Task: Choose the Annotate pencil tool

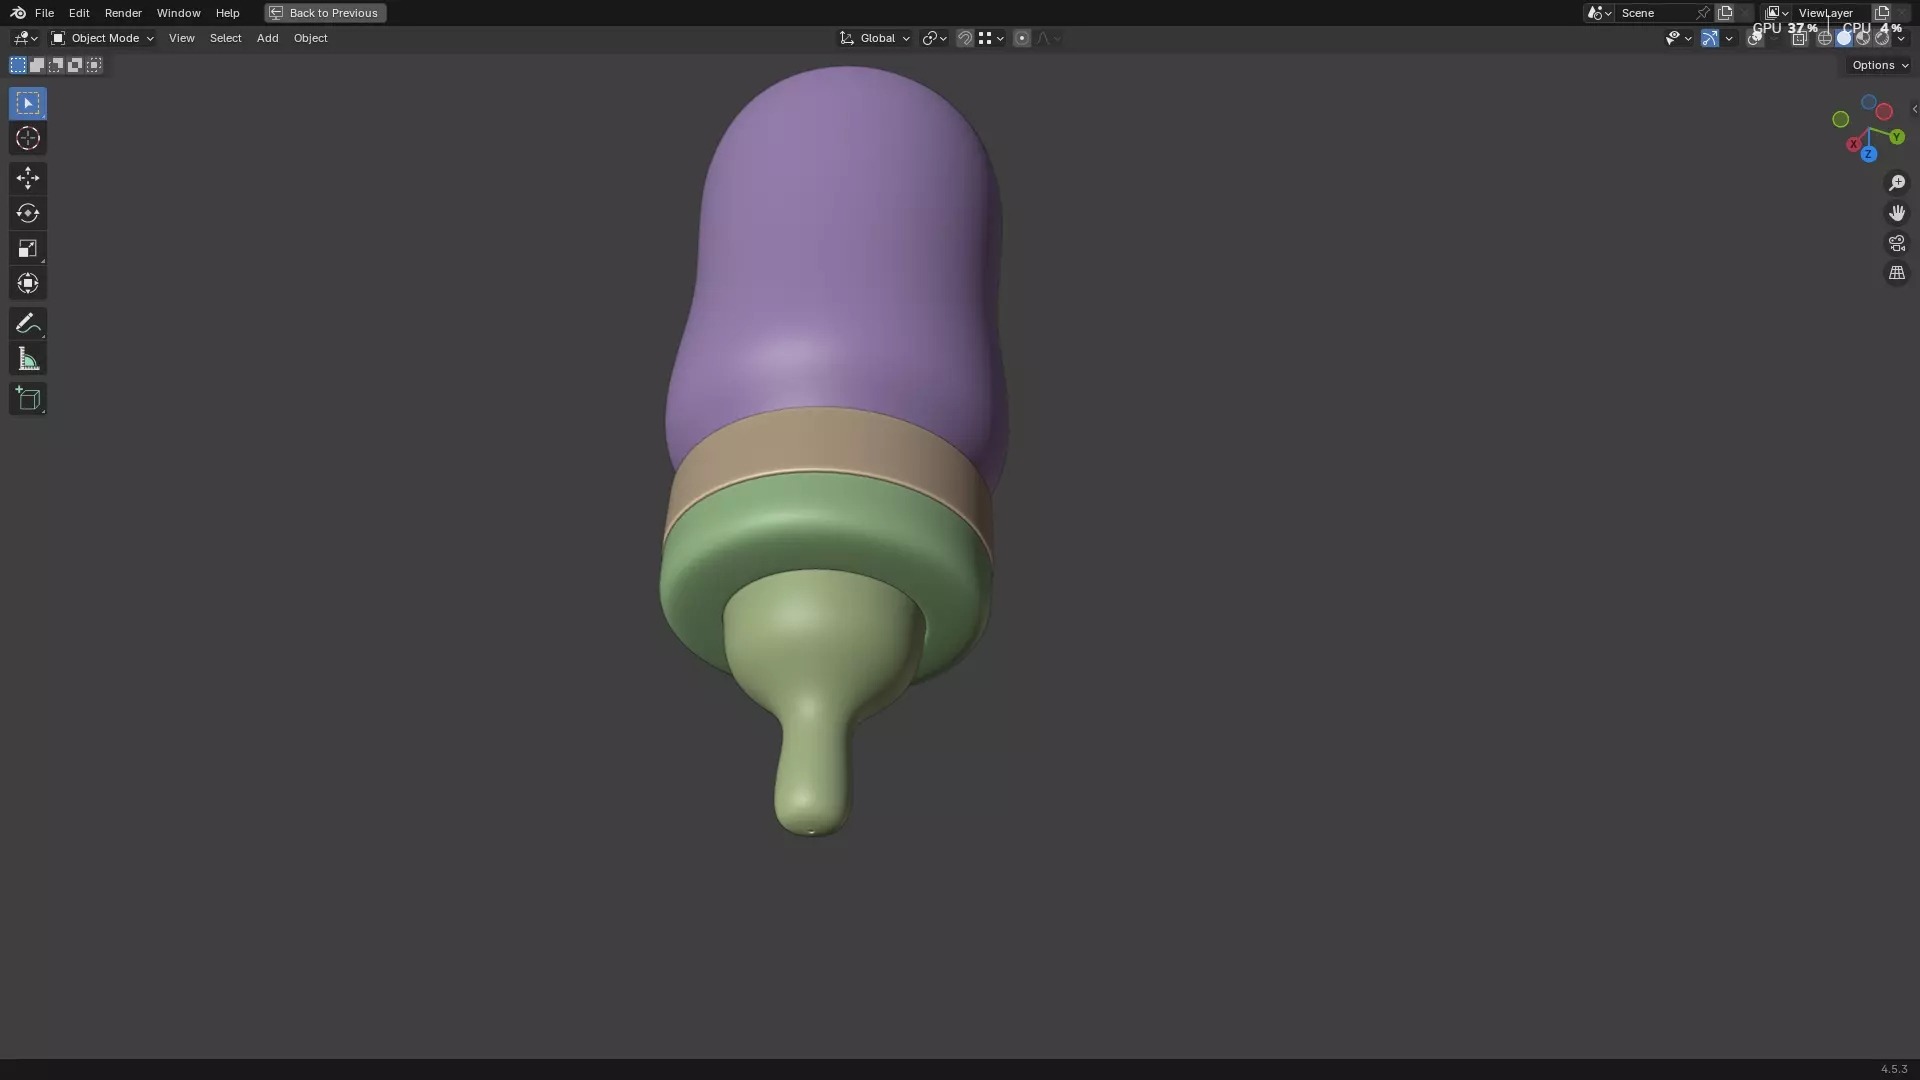Action: click(28, 323)
